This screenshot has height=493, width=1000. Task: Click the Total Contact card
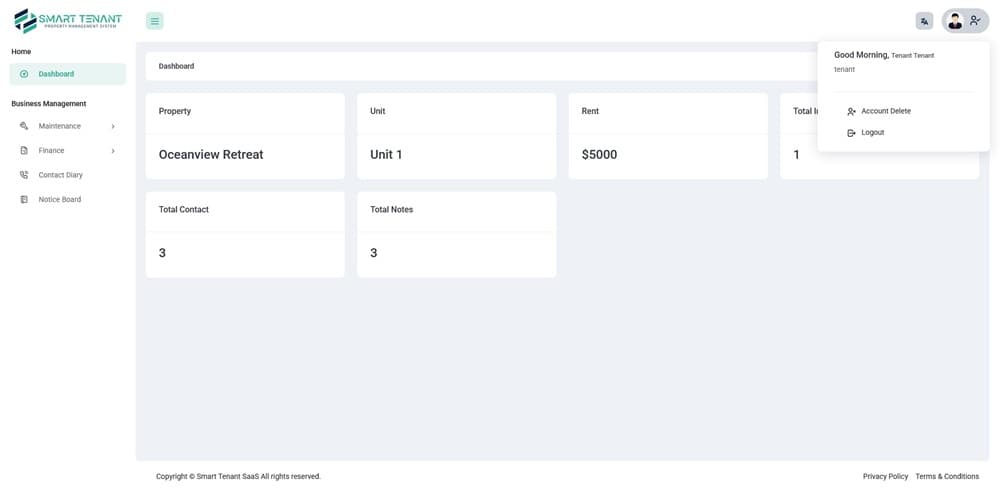[x=245, y=235]
